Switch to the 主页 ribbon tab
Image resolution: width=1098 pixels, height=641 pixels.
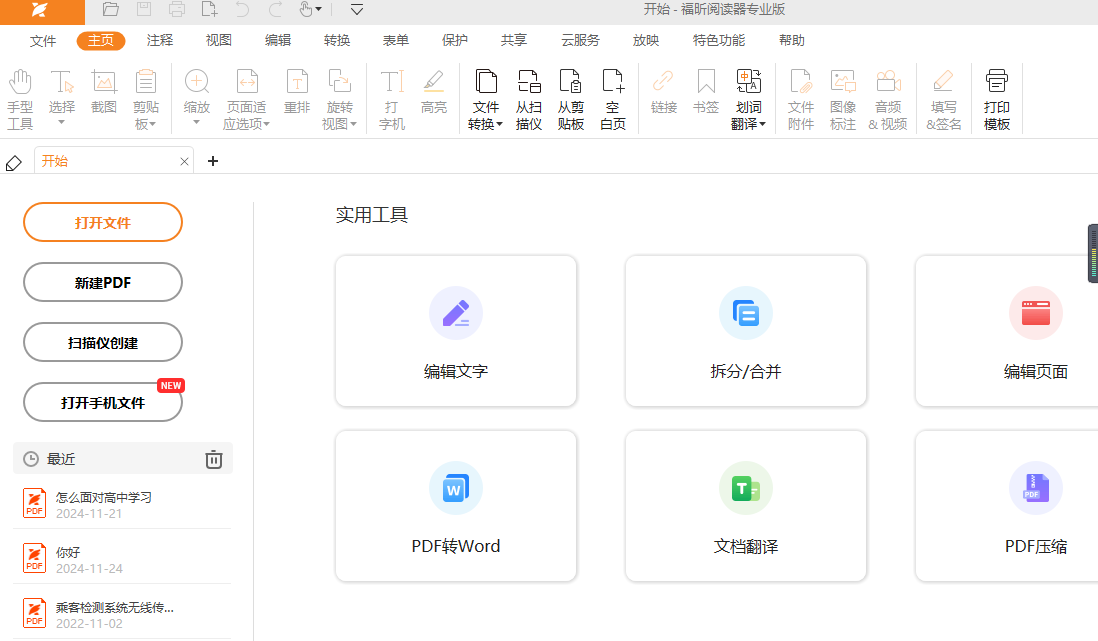pos(101,41)
